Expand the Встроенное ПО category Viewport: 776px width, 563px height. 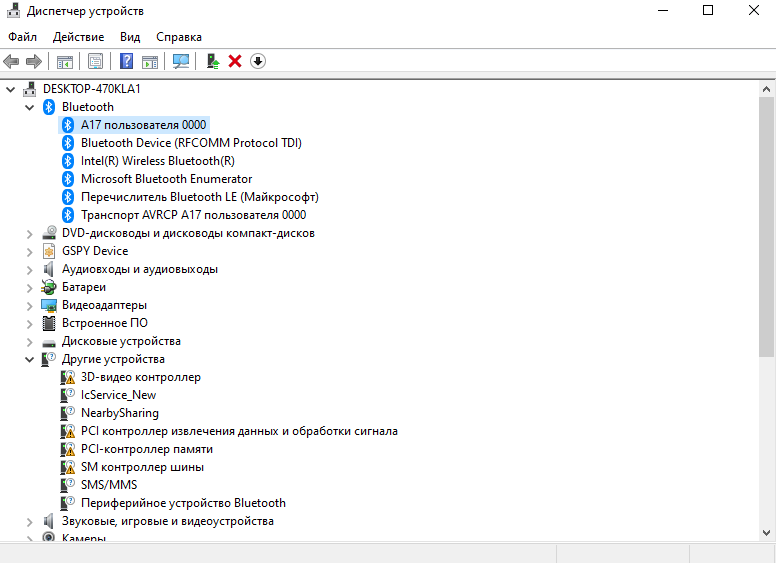[30, 324]
